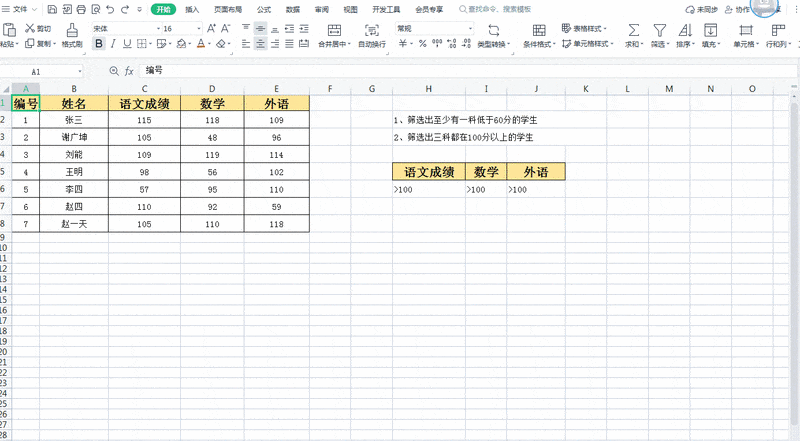Click the decrease indent icon
The width and height of the screenshot is (800, 441).
289,28
